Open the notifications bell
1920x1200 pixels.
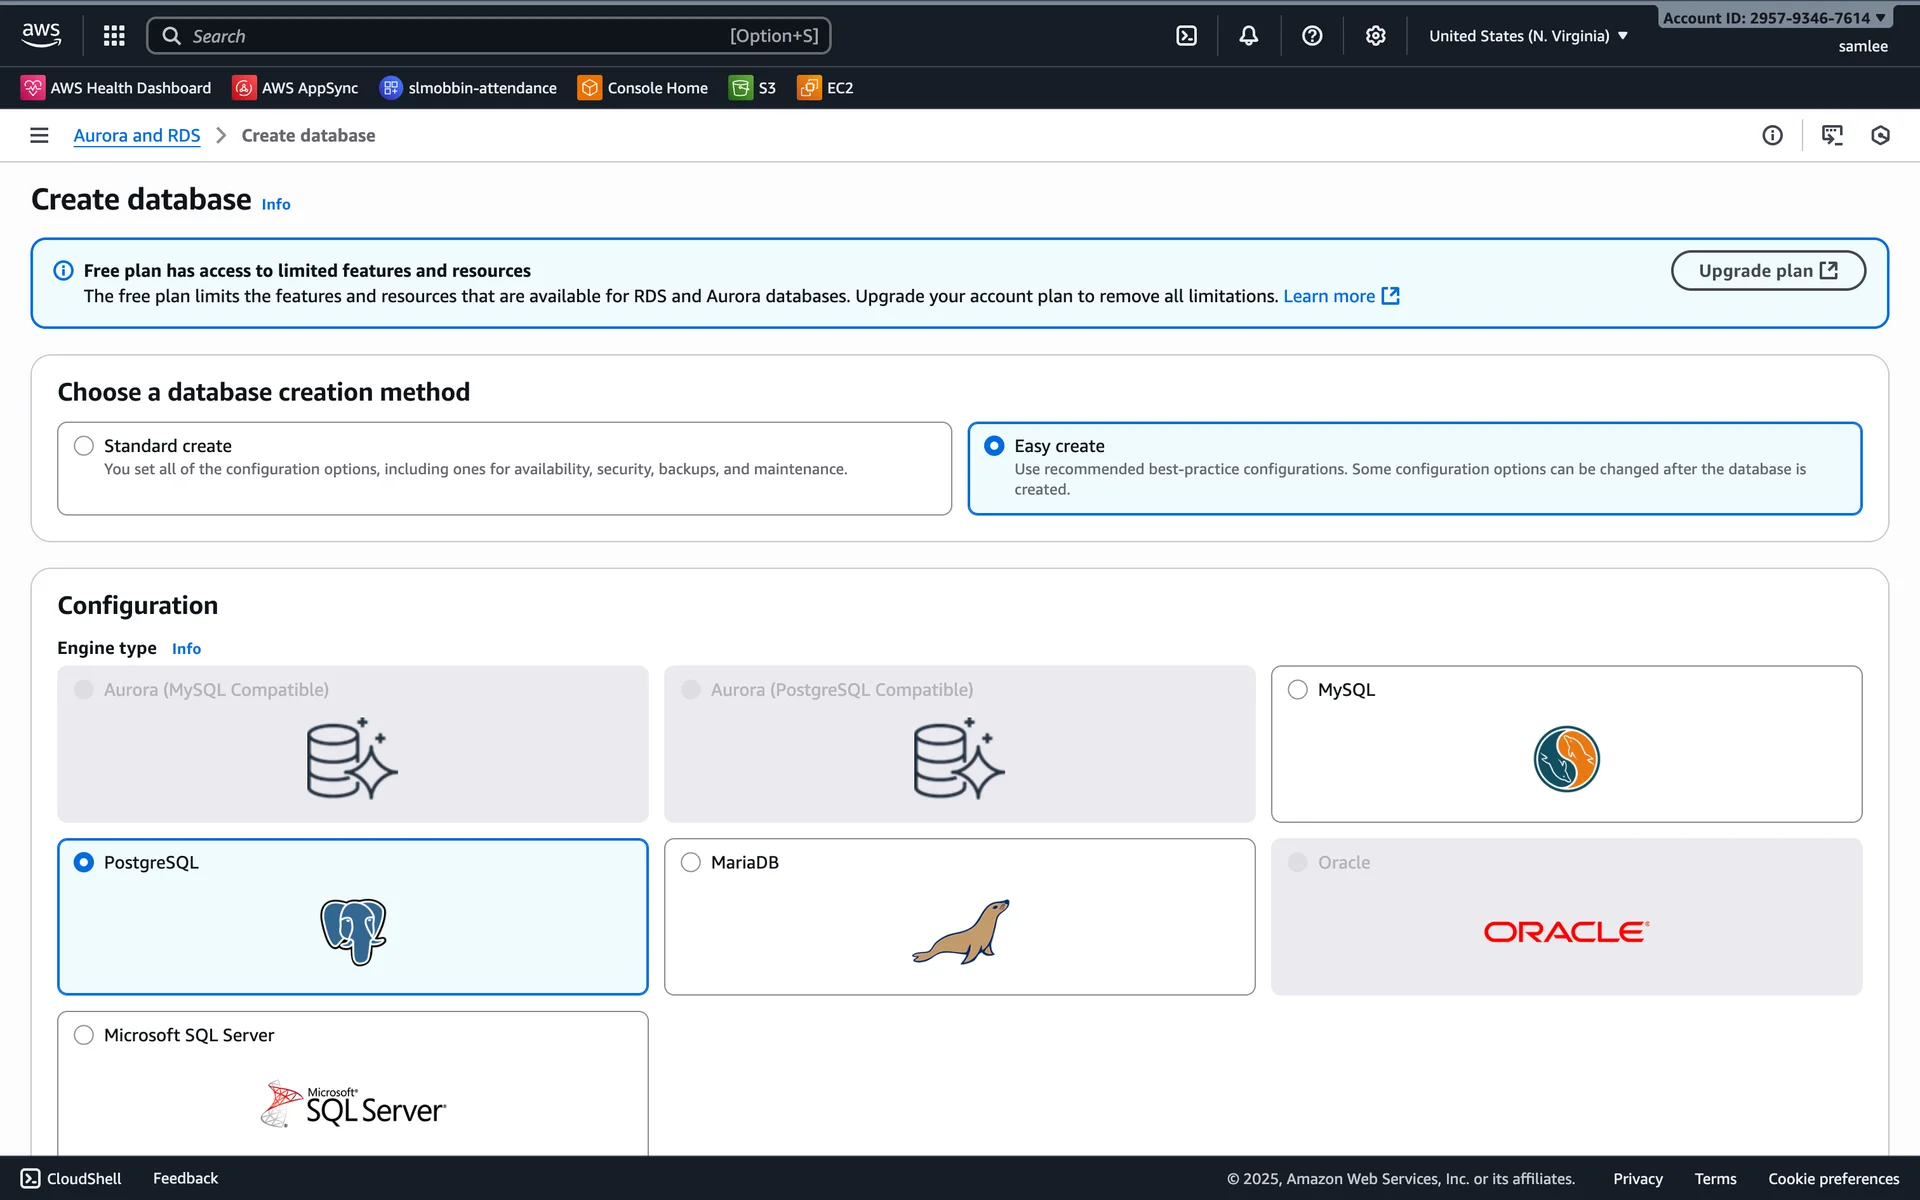tap(1249, 36)
